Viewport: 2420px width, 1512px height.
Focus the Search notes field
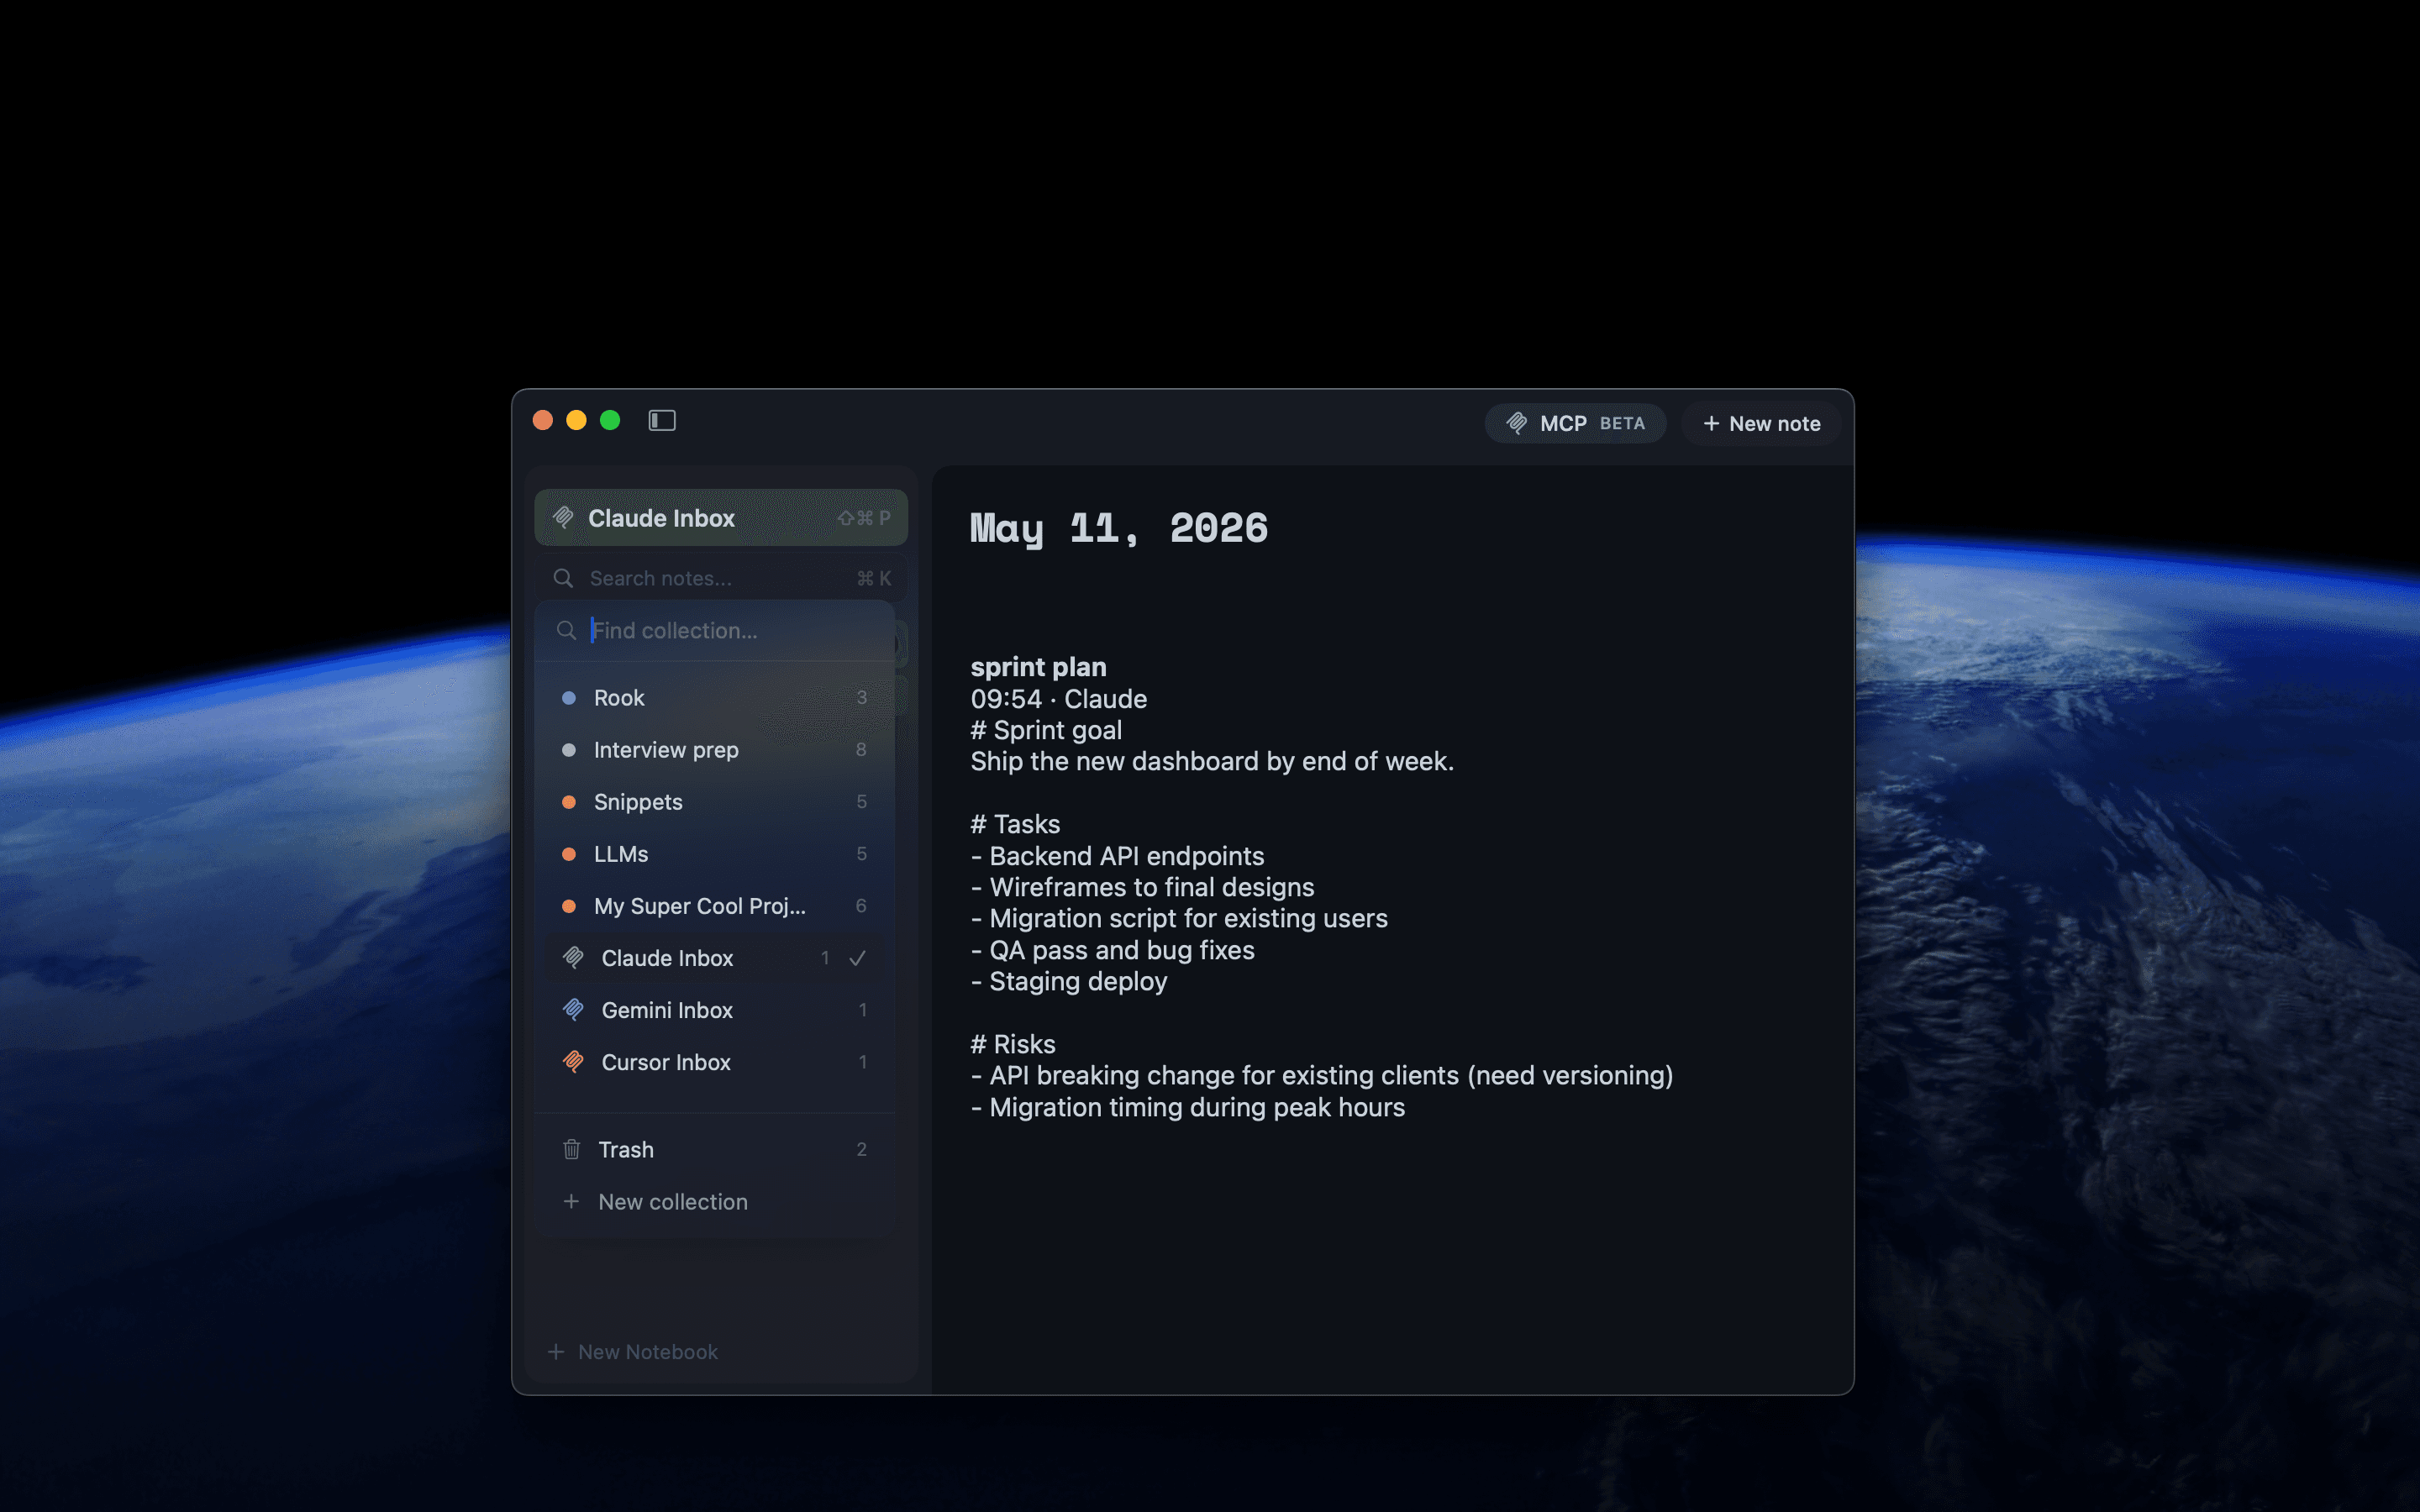[721, 578]
